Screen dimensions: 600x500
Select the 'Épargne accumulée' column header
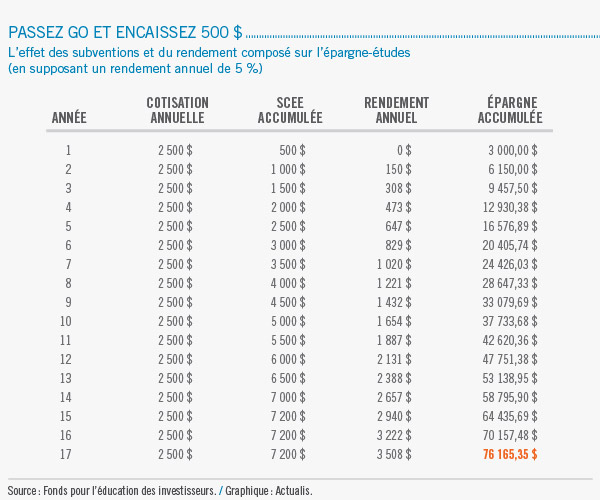(x=510, y=110)
